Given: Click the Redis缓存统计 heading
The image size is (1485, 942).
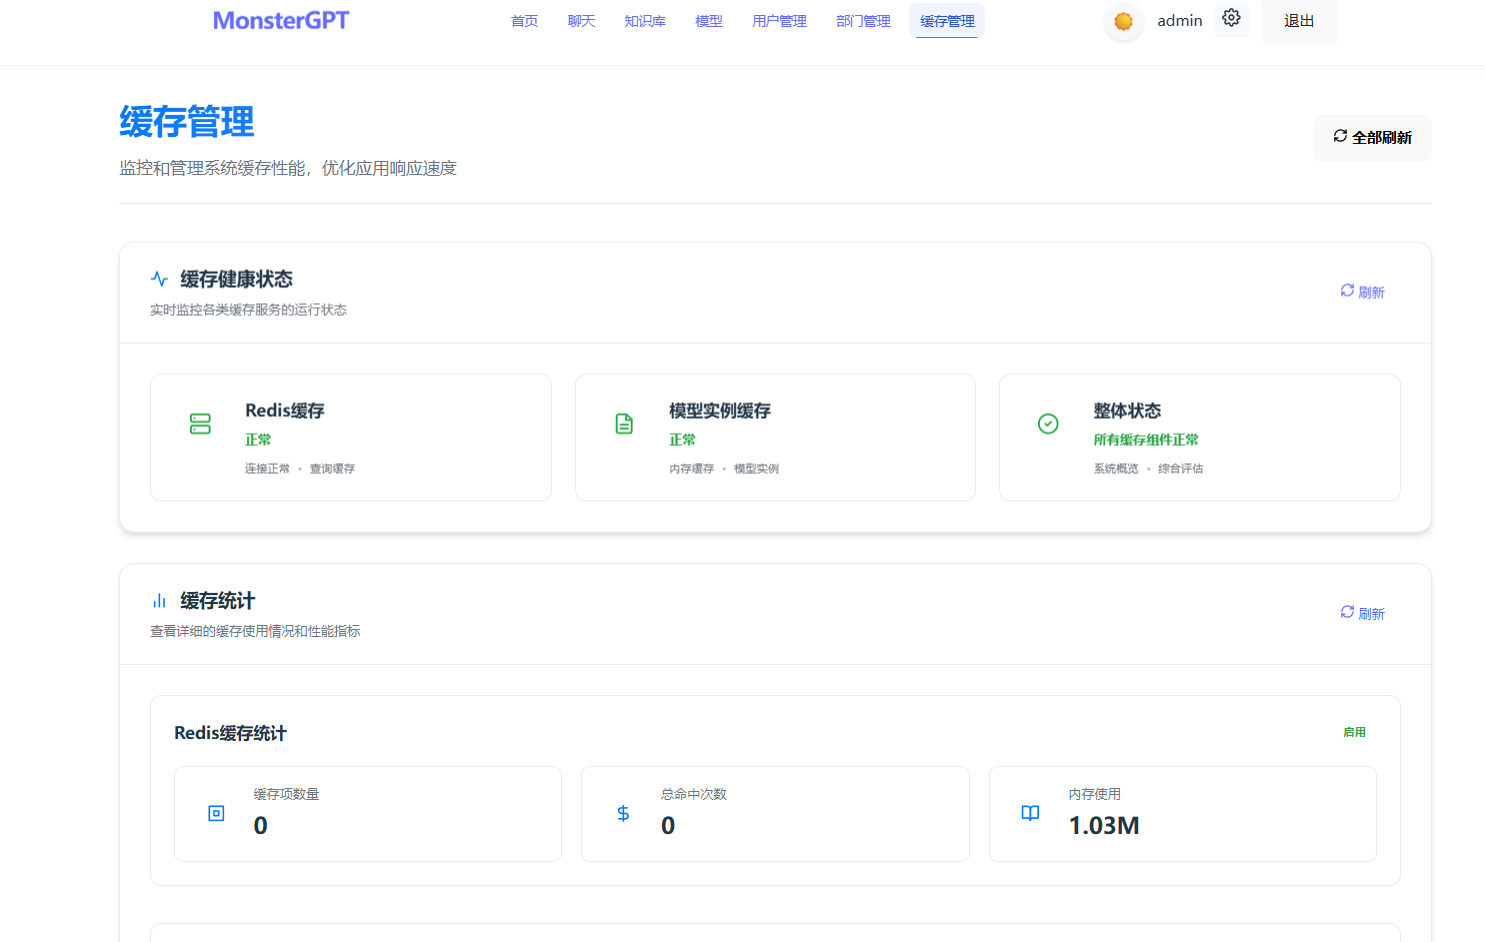Looking at the screenshot, I should 230,733.
